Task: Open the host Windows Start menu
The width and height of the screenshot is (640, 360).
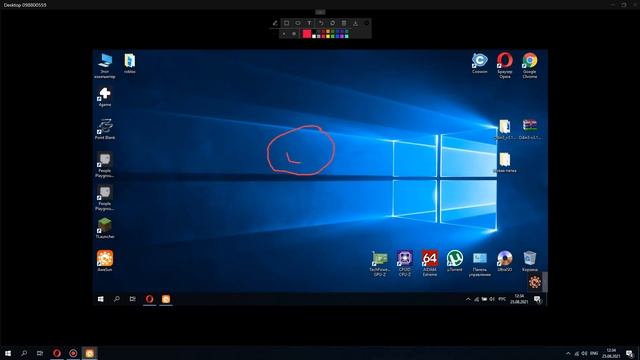Action: coord(8,353)
